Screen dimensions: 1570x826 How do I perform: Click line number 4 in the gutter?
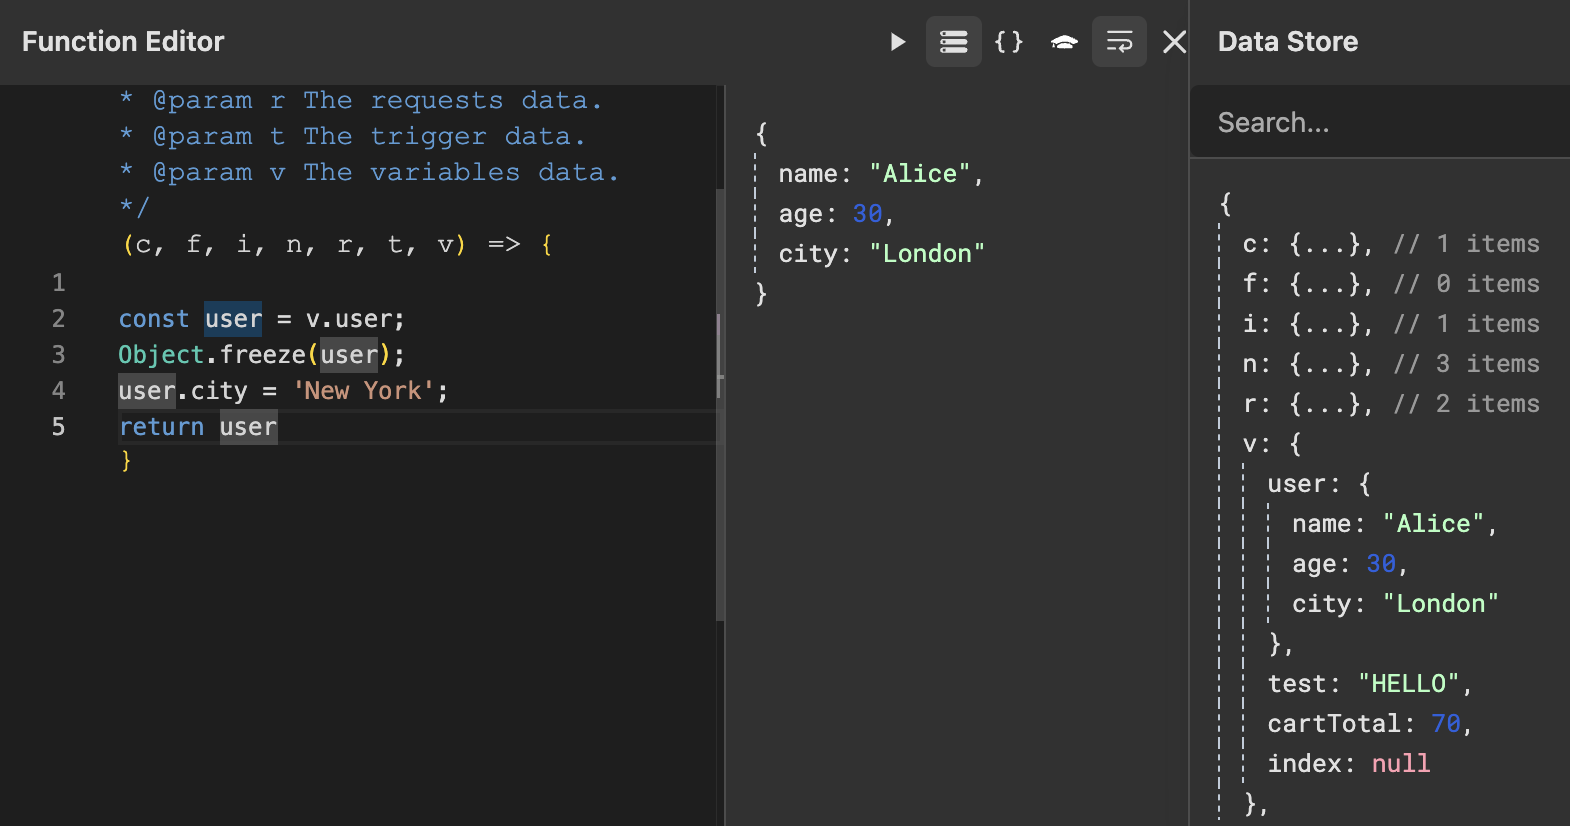(x=59, y=391)
